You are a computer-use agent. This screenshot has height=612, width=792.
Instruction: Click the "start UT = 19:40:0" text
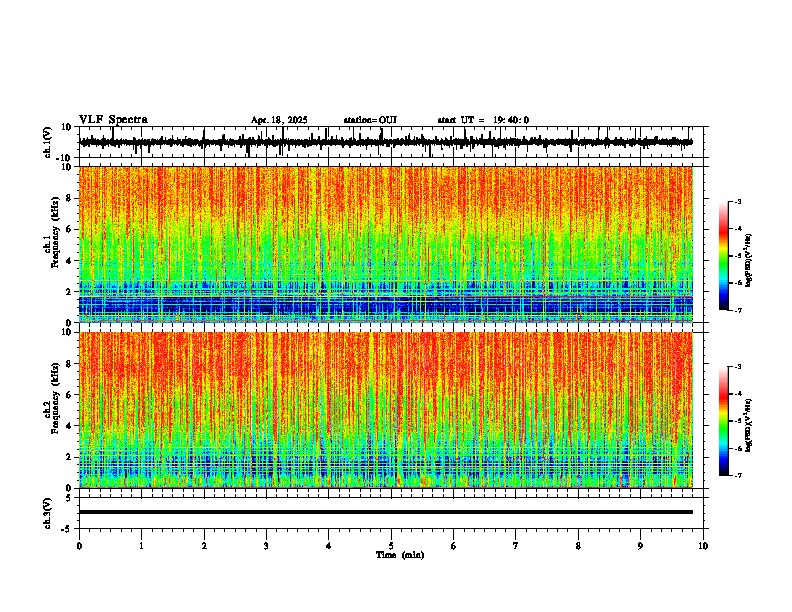483,120
